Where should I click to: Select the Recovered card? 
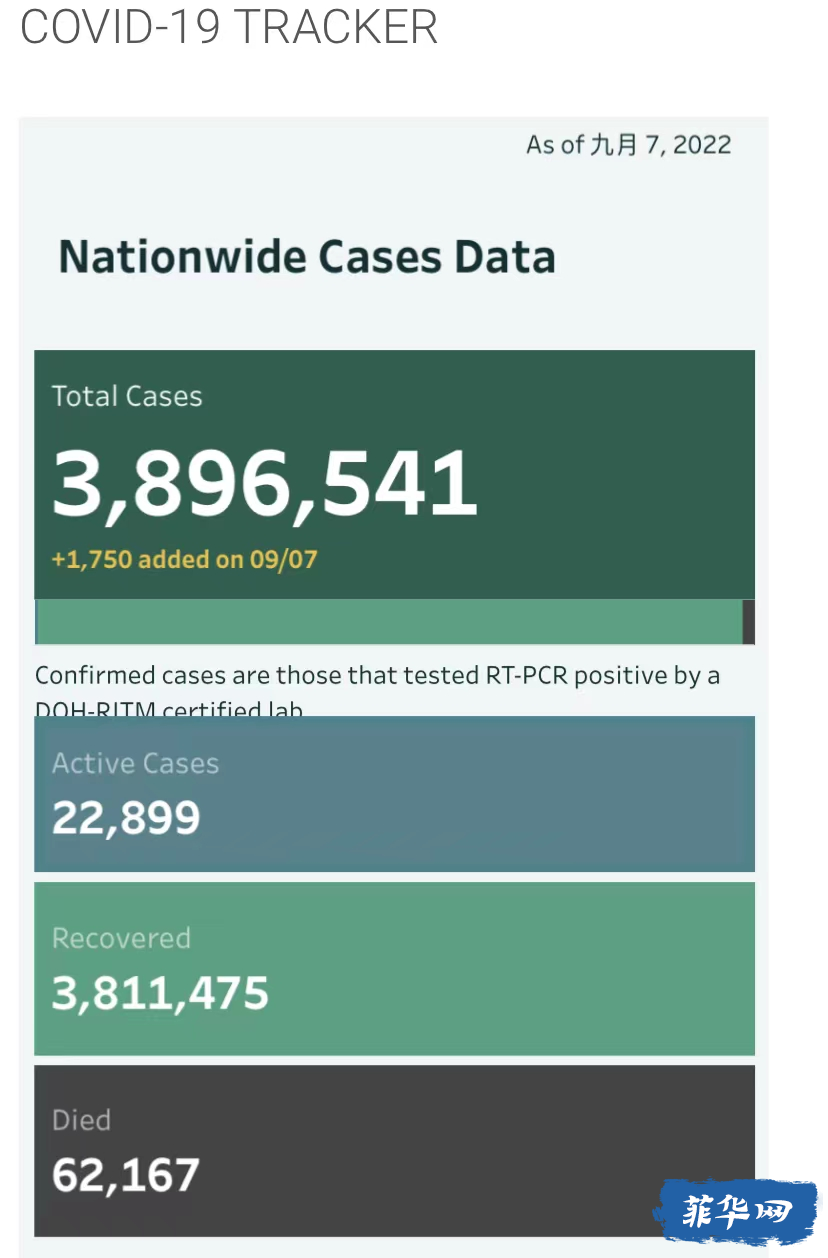394,969
